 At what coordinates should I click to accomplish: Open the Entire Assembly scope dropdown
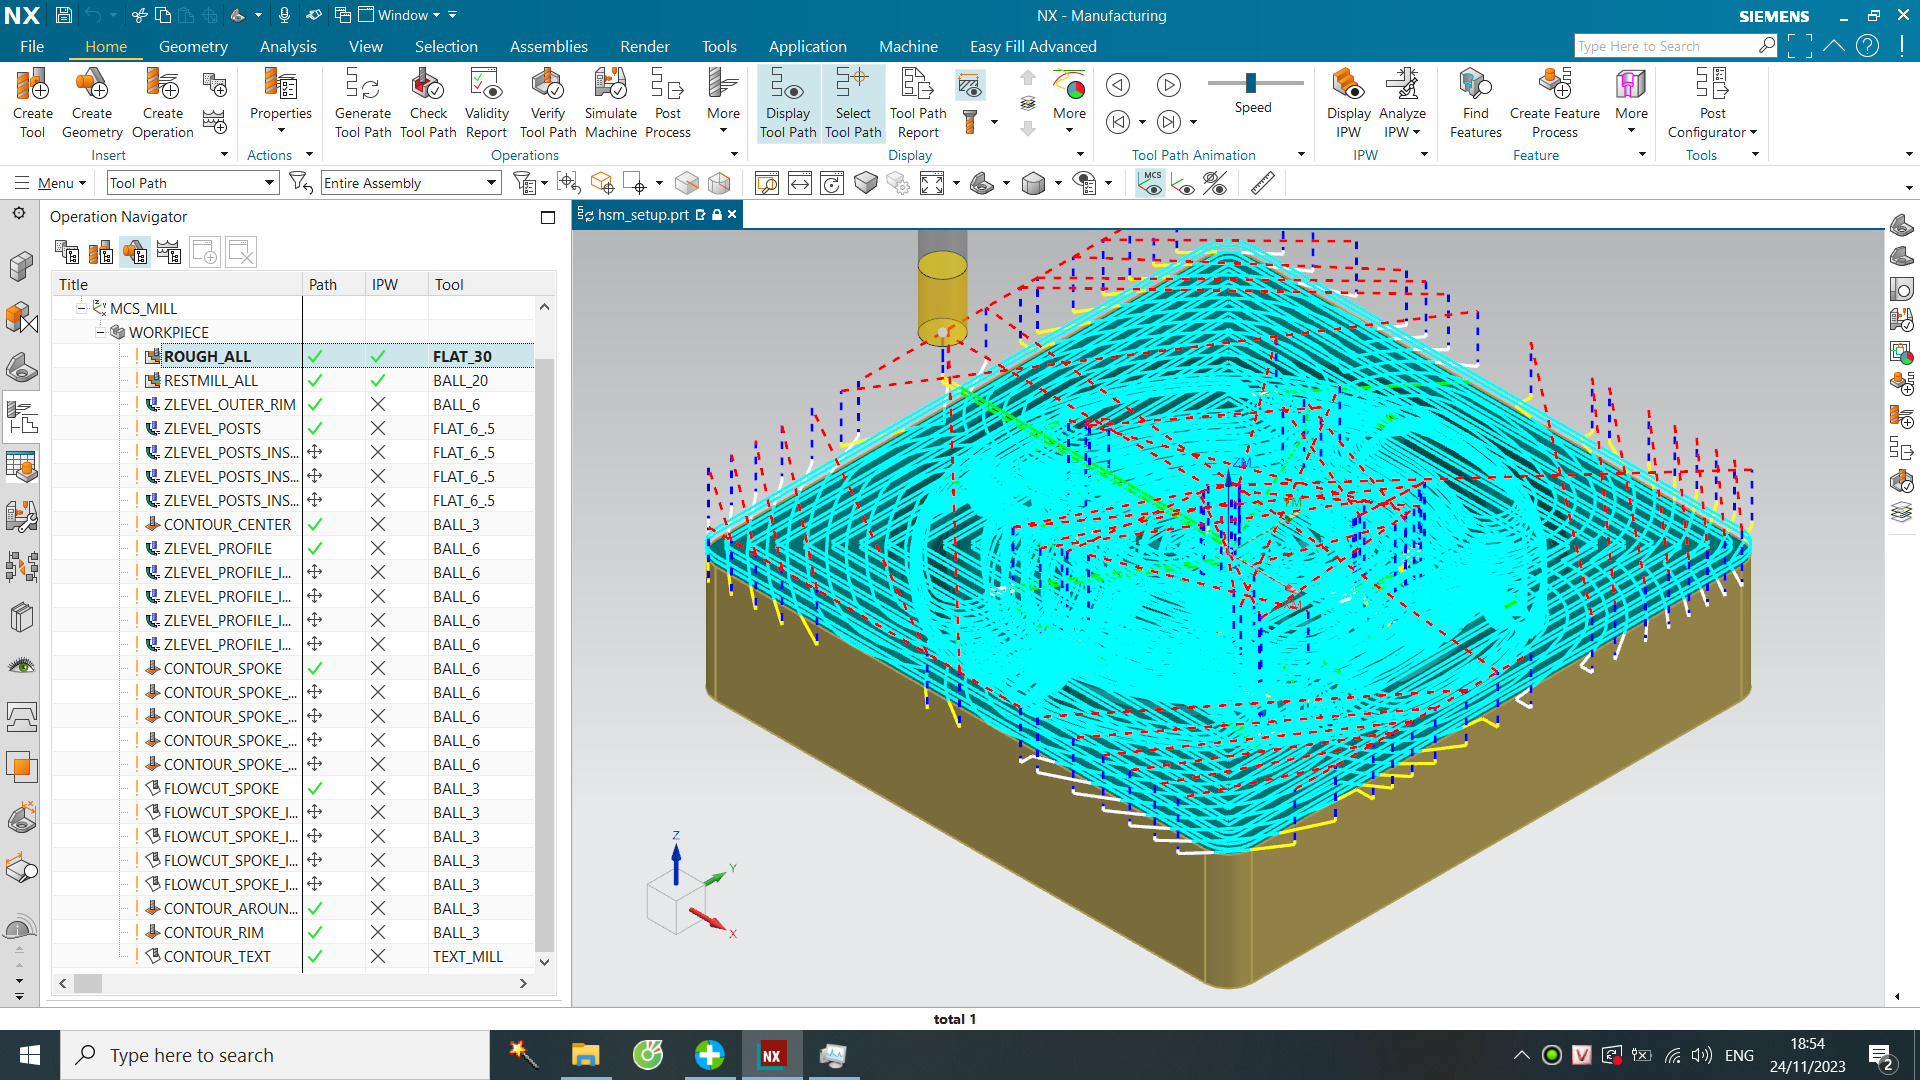point(410,183)
